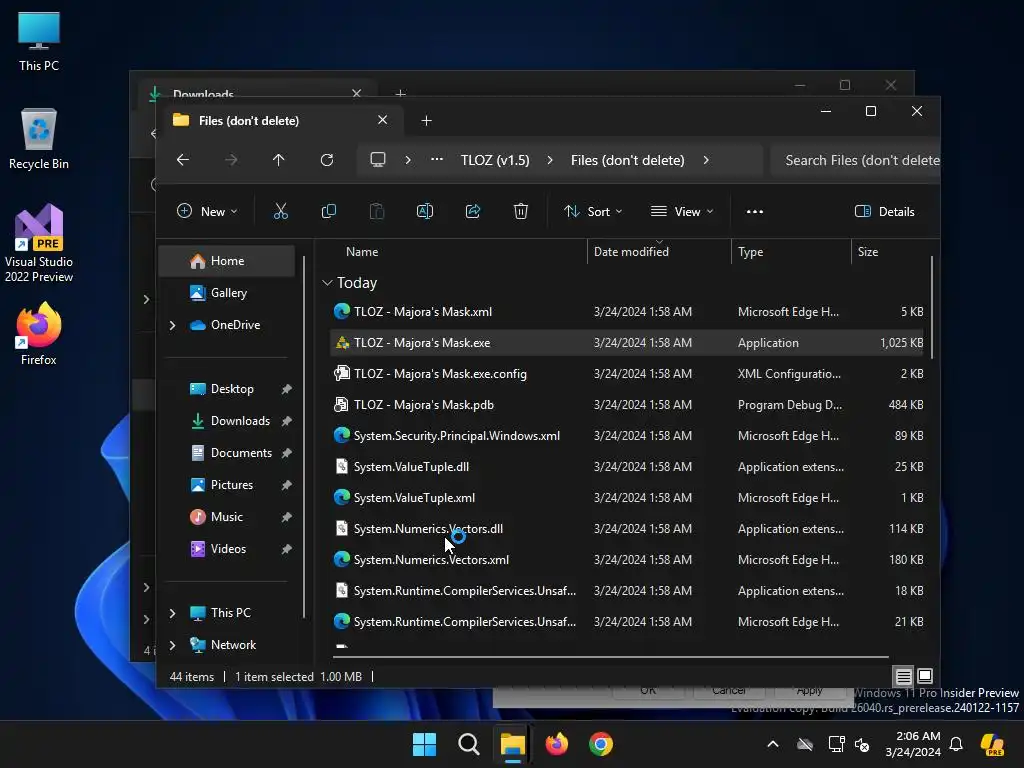This screenshot has width=1024, height=768.
Task: Click the Paste clipboard icon
Action: [377, 211]
